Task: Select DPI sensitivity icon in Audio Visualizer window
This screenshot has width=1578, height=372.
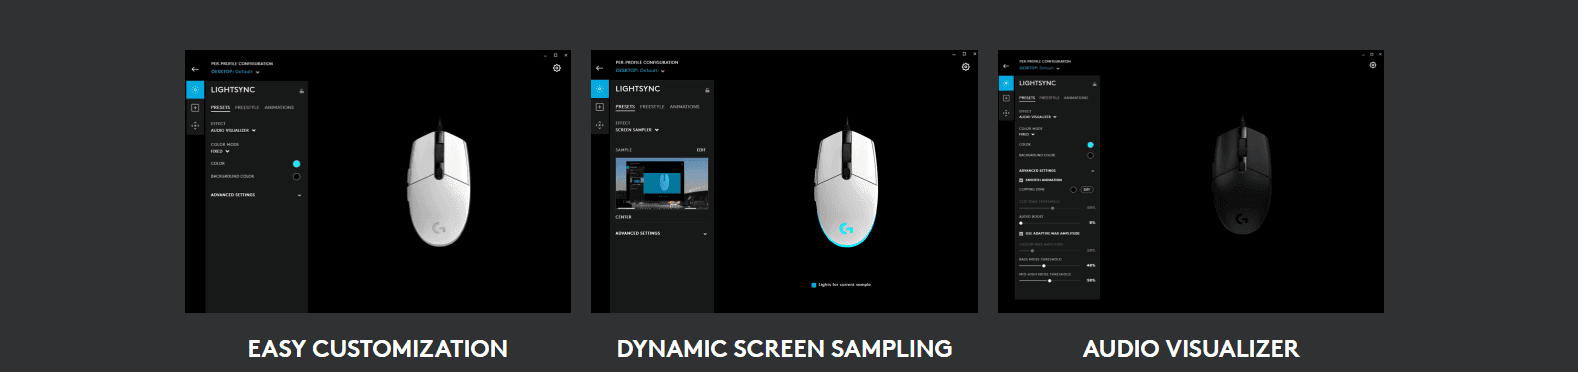Action: coord(1006,113)
